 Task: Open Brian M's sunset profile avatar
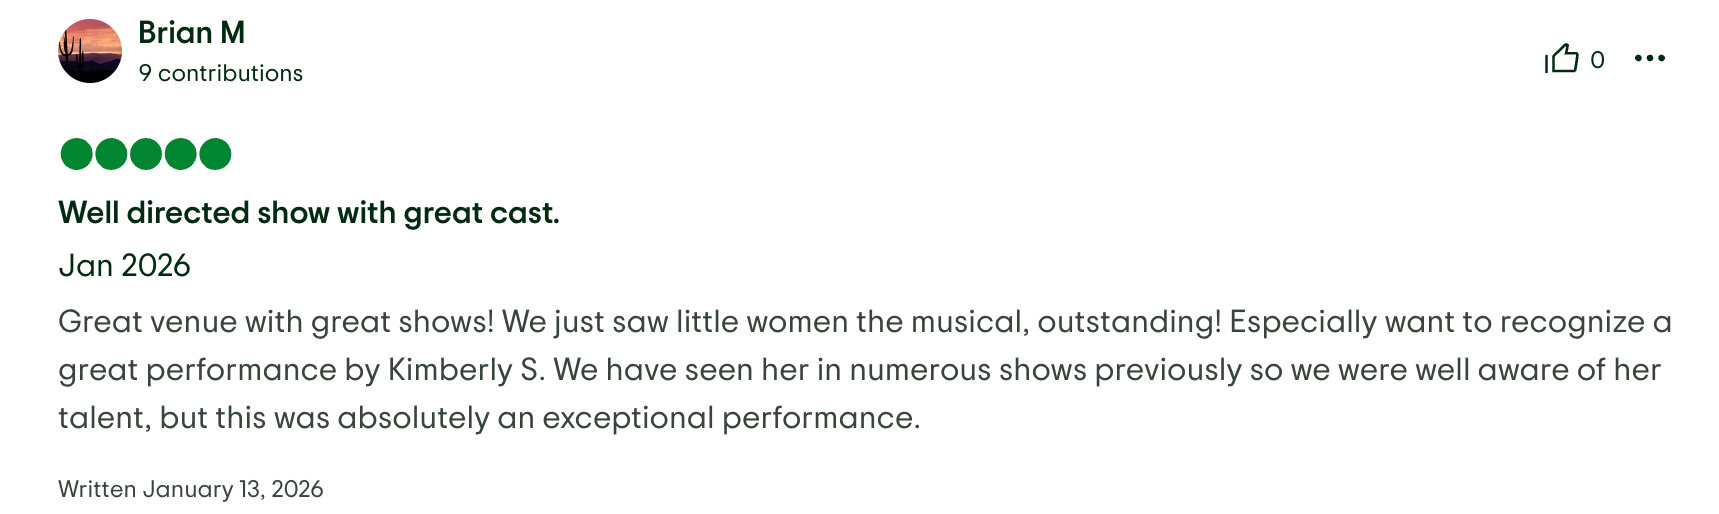(90, 51)
